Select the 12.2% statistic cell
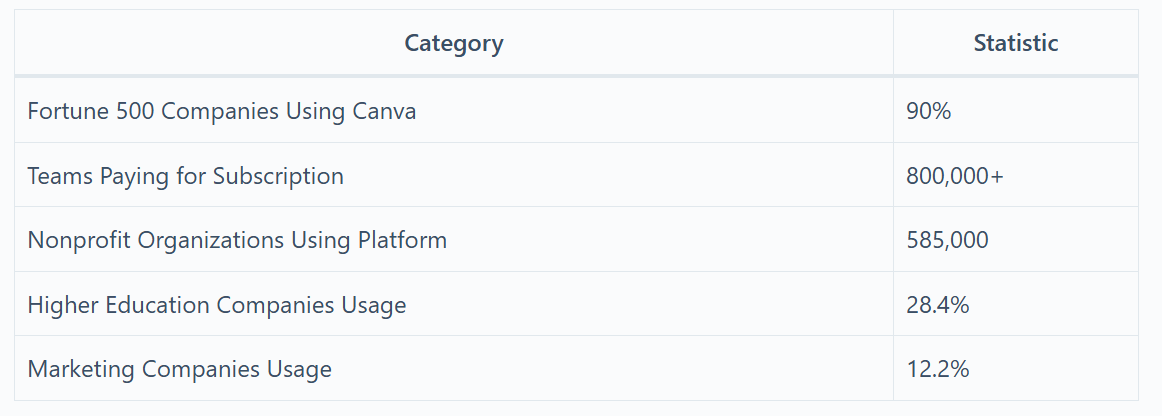Screen dimensions: 1162x416 click(x=1015, y=369)
